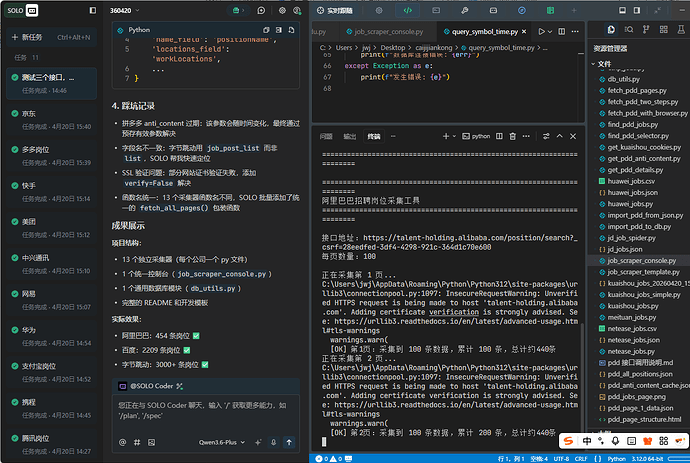690x463 pixels.
Task: Collapse the task list sidebar
Action: (92, 10)
